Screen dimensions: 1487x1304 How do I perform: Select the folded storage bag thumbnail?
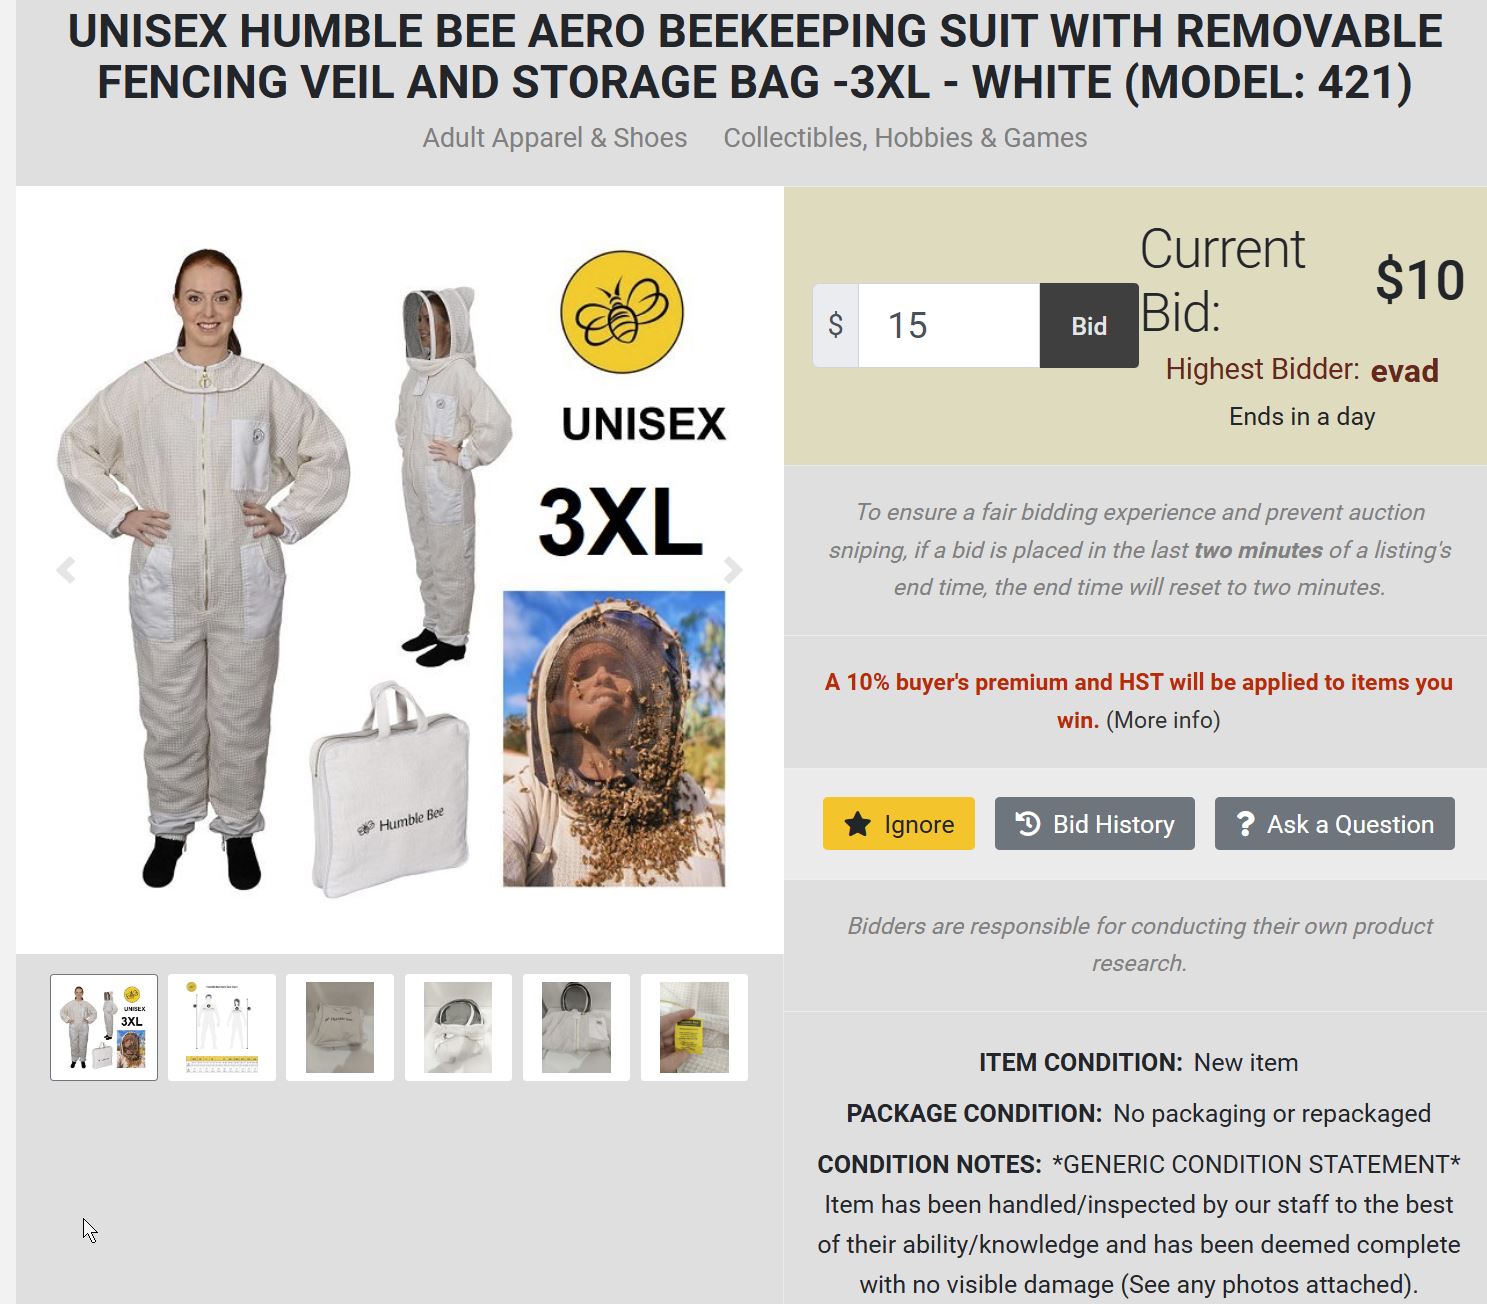[340, 1027]
